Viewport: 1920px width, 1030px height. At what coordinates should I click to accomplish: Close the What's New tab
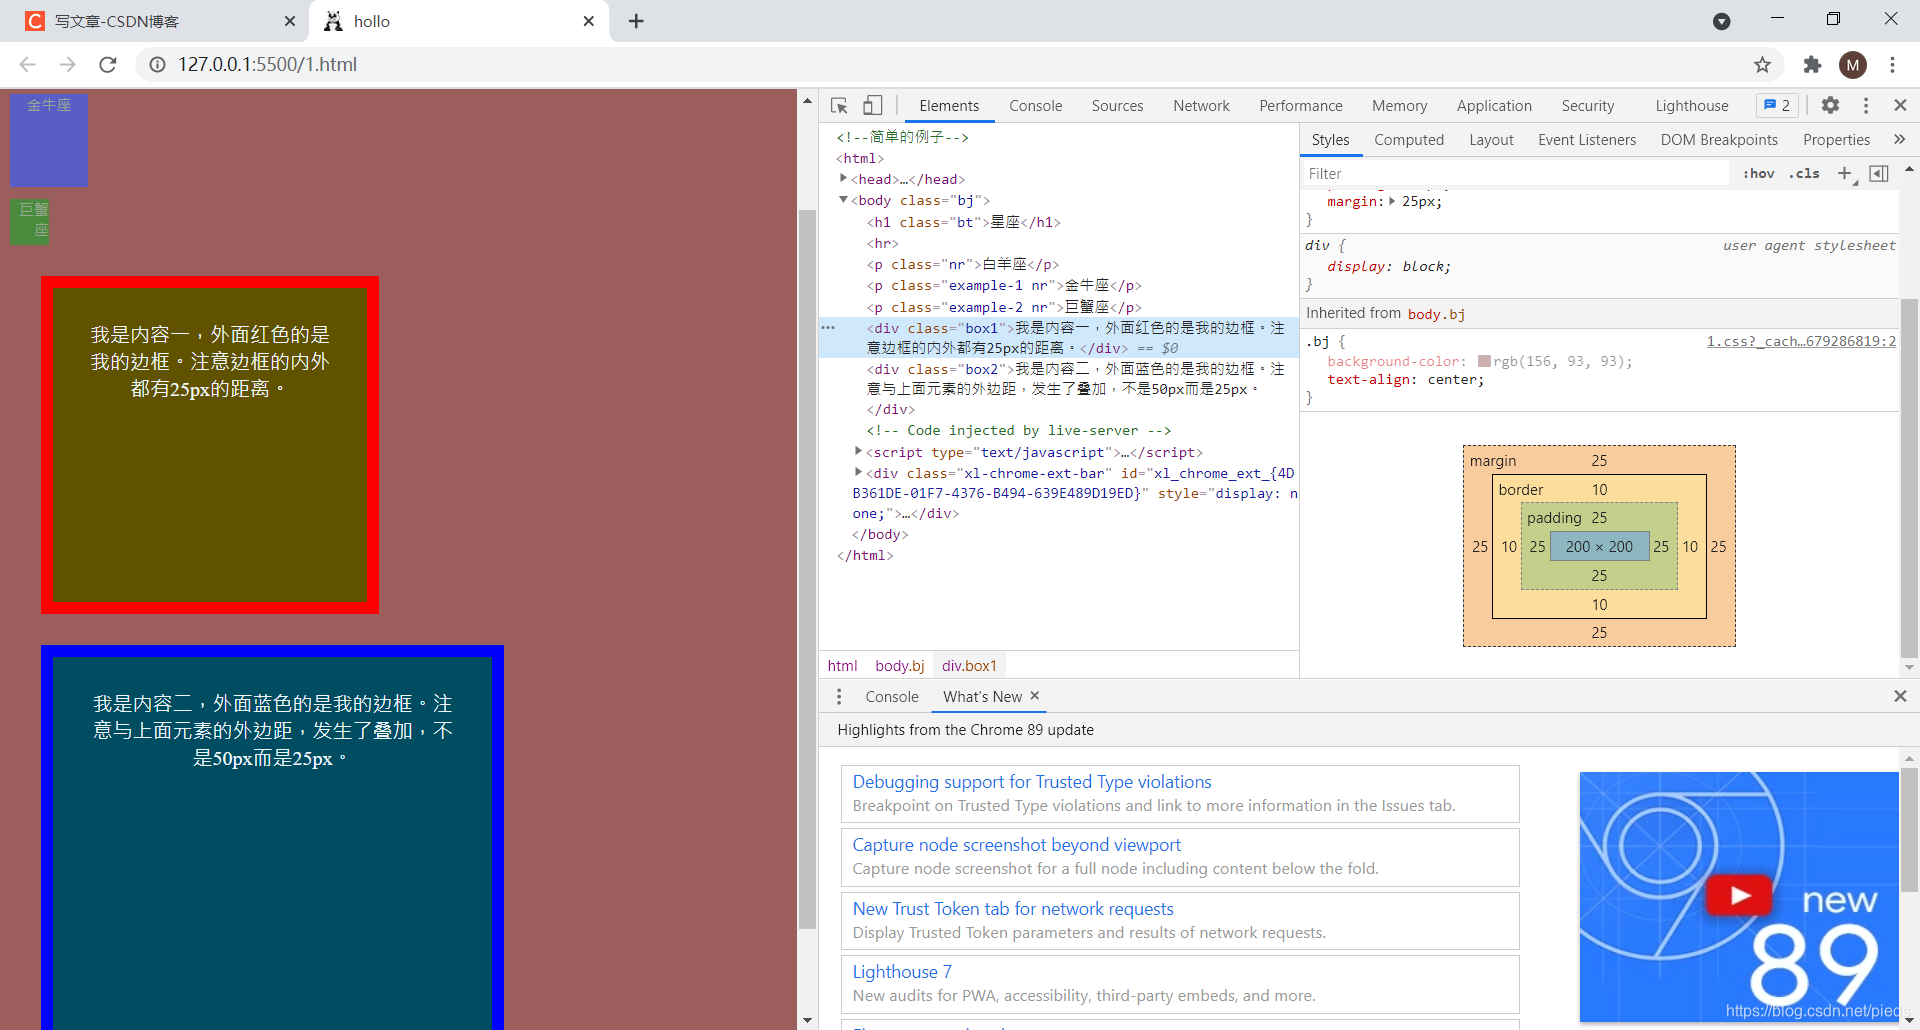pyautogui.click(x=1035, y=695)
